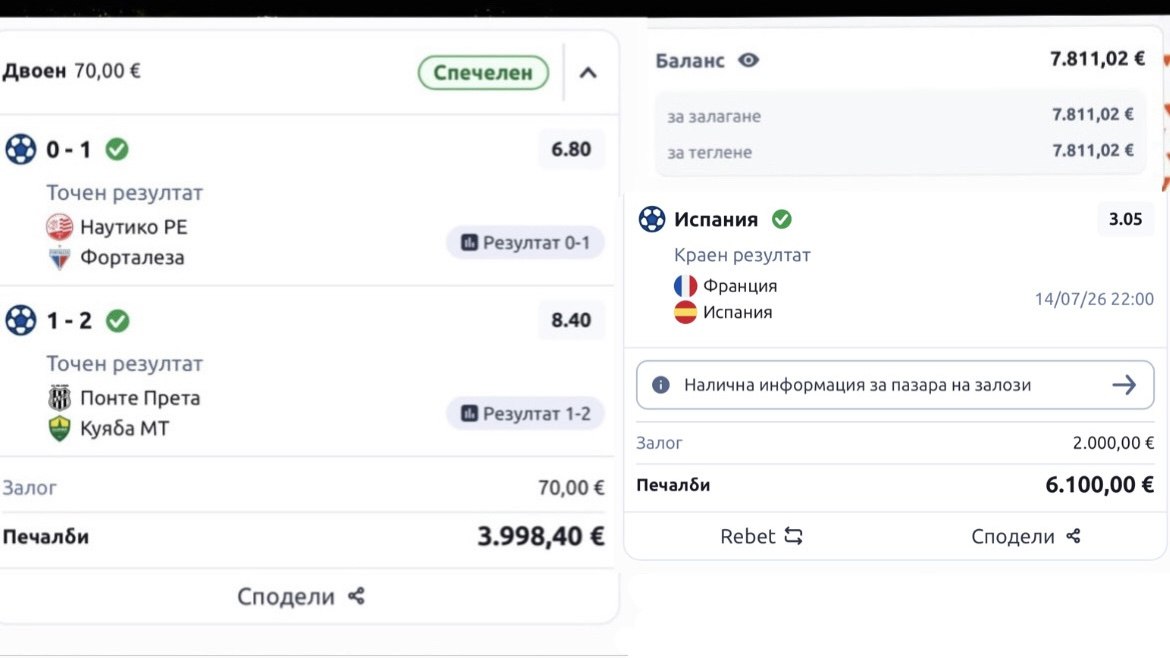Share the Испания bet via Сподели
1170x658 pixels.
[1026, 536]
